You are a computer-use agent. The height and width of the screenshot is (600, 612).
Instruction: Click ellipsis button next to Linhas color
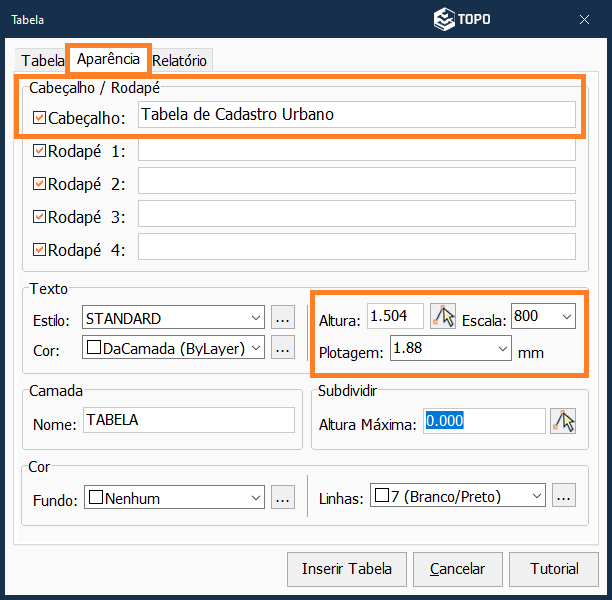click(x=564, y=496)
